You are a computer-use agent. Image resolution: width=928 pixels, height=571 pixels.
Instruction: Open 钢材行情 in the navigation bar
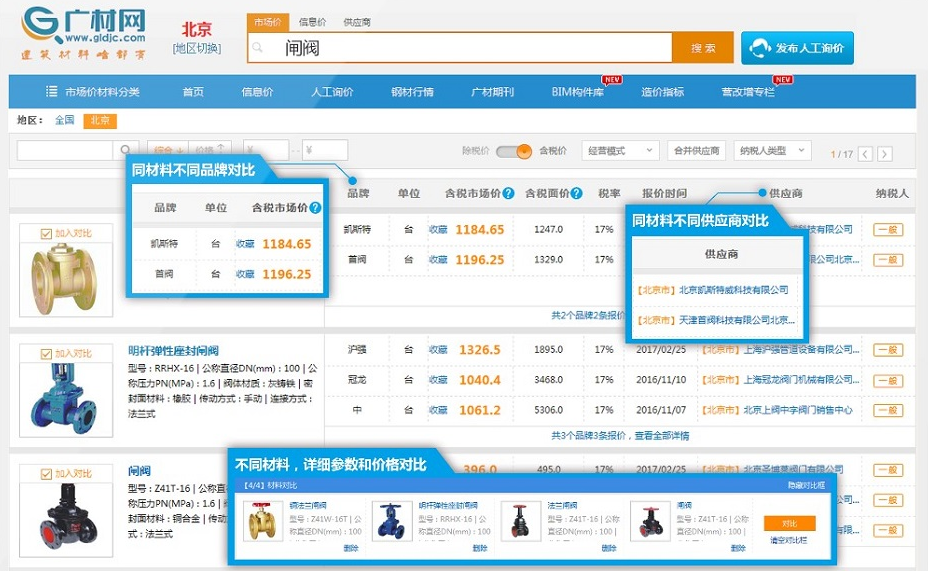(413, 92)
